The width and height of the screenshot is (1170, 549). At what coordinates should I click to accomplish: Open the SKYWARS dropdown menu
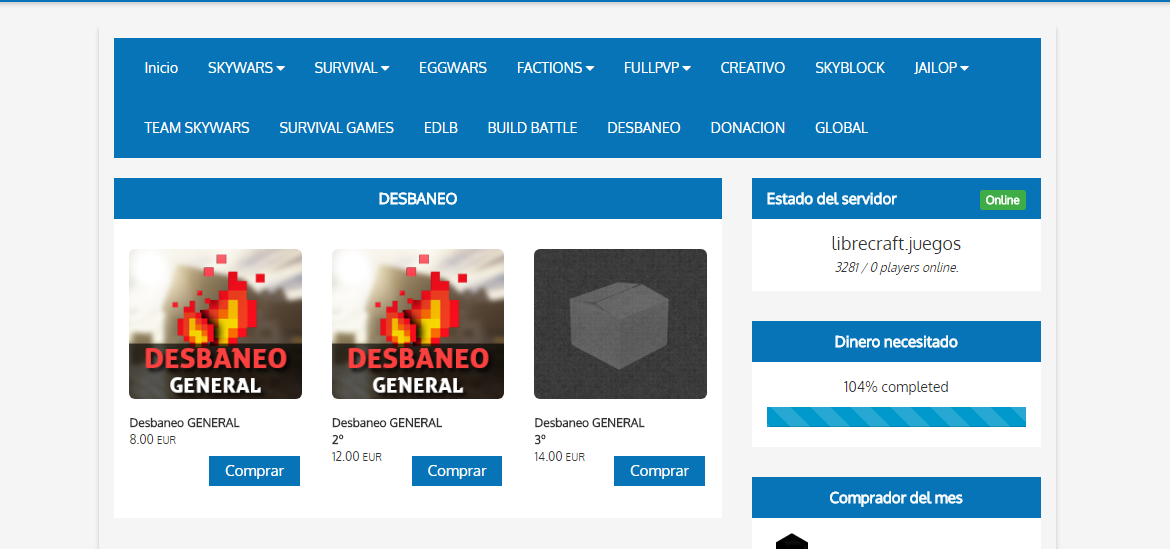tap(246, 68)
